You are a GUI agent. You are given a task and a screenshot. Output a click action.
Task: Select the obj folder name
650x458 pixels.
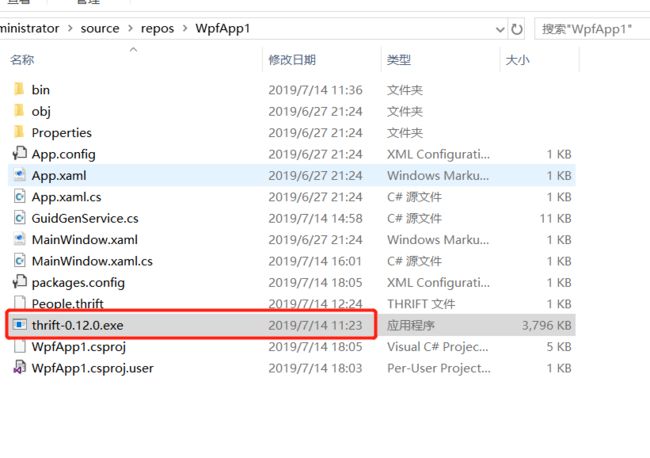tap(41, 111)
